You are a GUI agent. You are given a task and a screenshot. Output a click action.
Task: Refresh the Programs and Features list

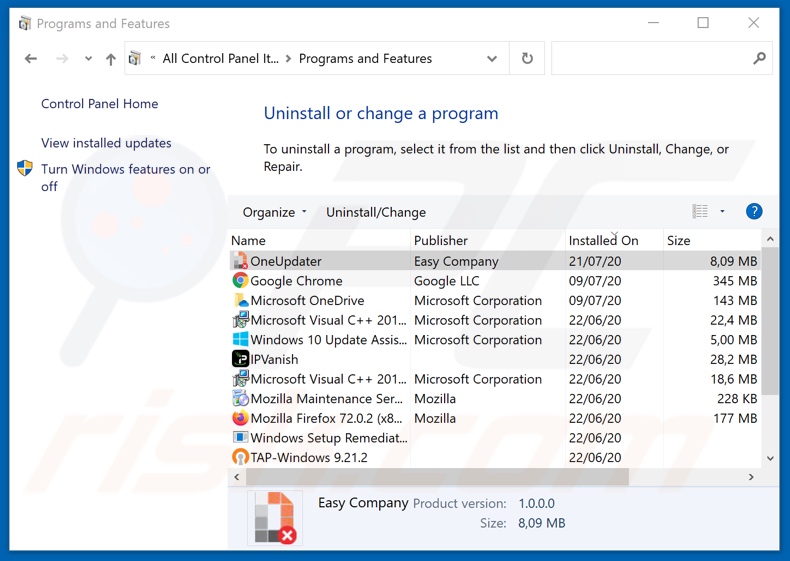click(x=527, y=59)
